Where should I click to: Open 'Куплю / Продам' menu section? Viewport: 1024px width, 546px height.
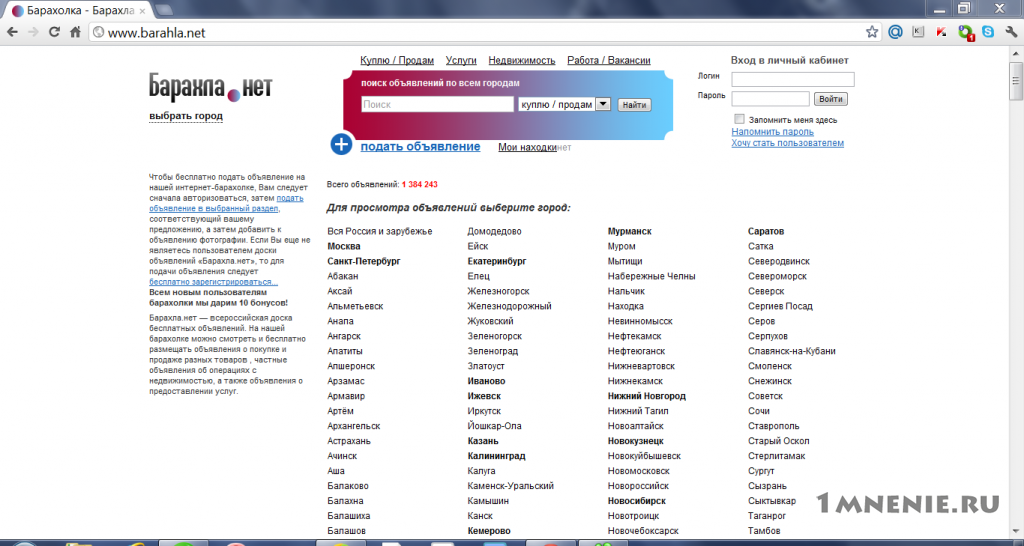coord(397,60)
